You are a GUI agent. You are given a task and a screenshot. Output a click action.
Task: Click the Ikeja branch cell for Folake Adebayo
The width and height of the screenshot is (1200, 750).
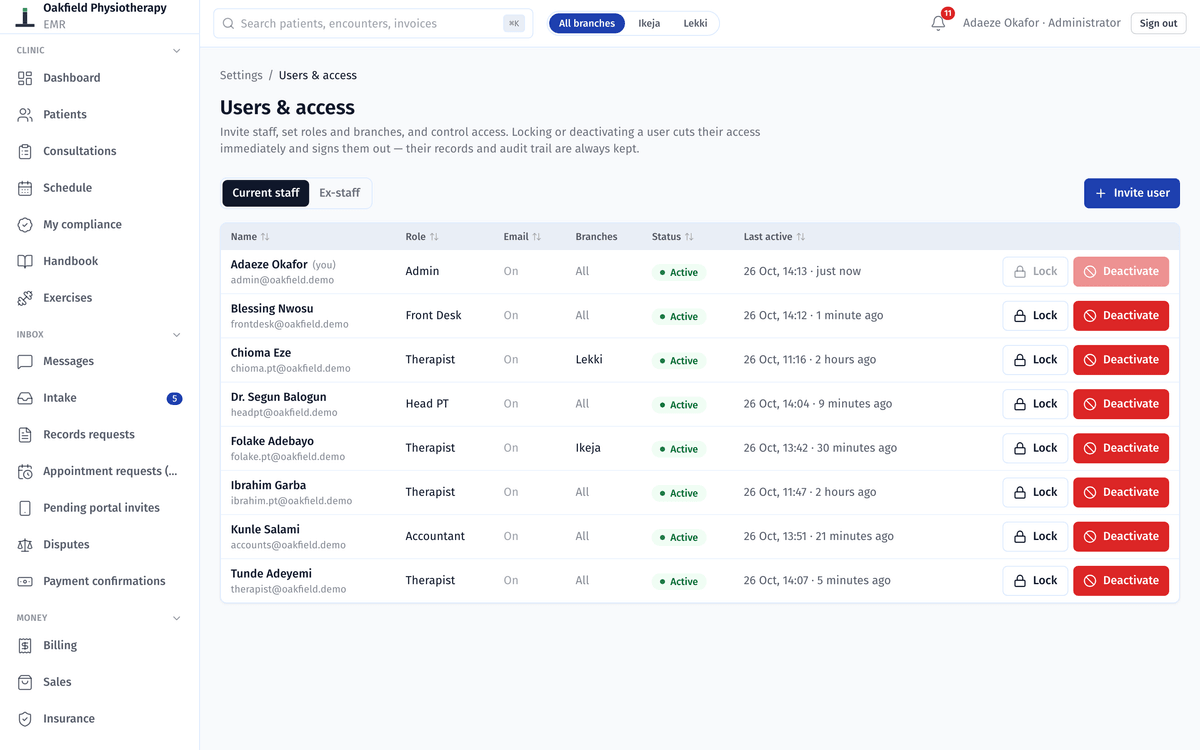coord(588,448)
